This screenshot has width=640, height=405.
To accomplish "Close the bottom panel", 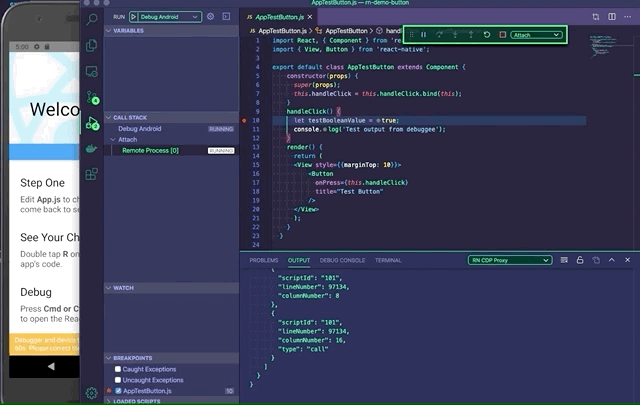I will pyautogui.click(x=627, y=260).
